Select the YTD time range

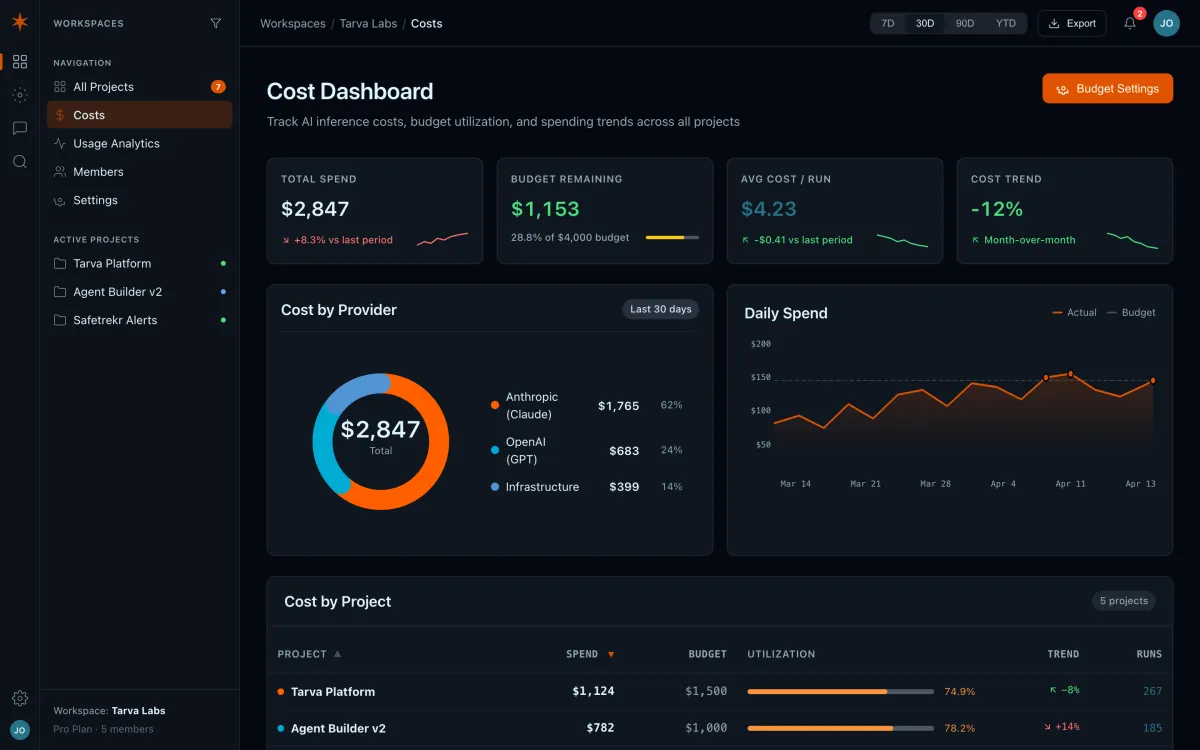click(x=1006, y=23)
